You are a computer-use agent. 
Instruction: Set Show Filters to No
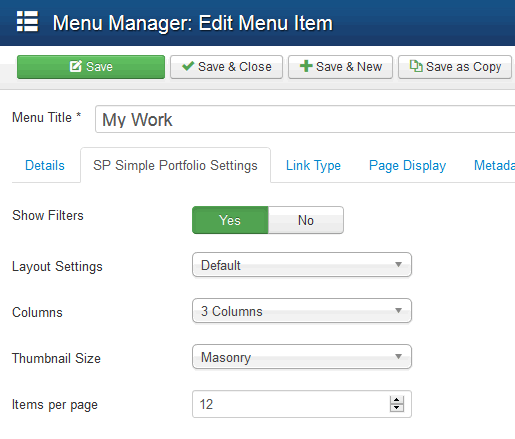pos(306,220)
